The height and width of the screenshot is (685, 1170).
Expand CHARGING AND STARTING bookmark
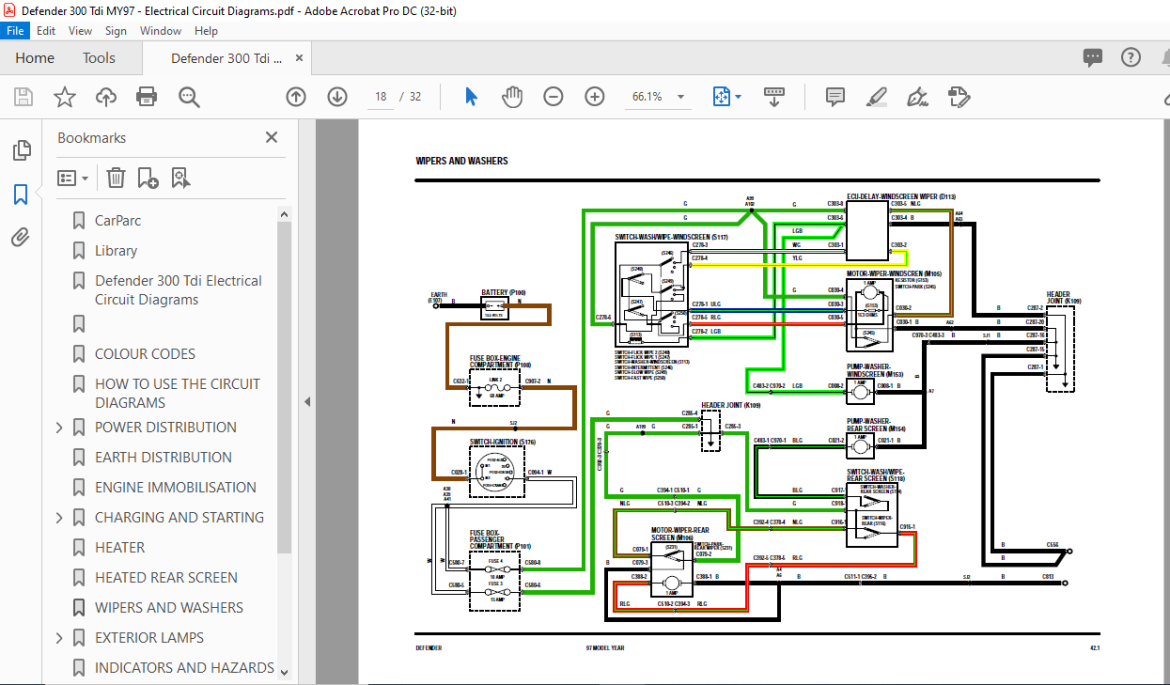pos(59,518)
